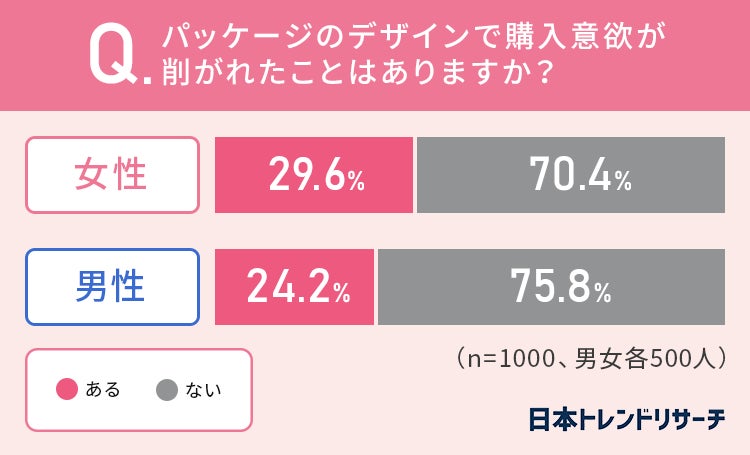Click the percent sign after 75.8
The width and height of the screenshot is (750, 455).
[x=601, y=292]
